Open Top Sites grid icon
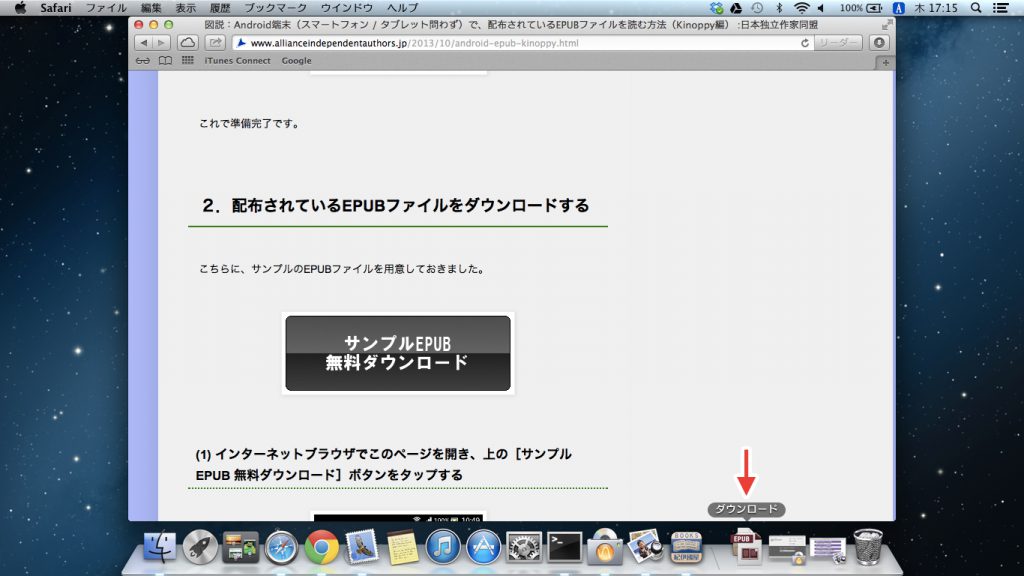1024x576 pixels. pyautogui.click(x=187, y=61)
